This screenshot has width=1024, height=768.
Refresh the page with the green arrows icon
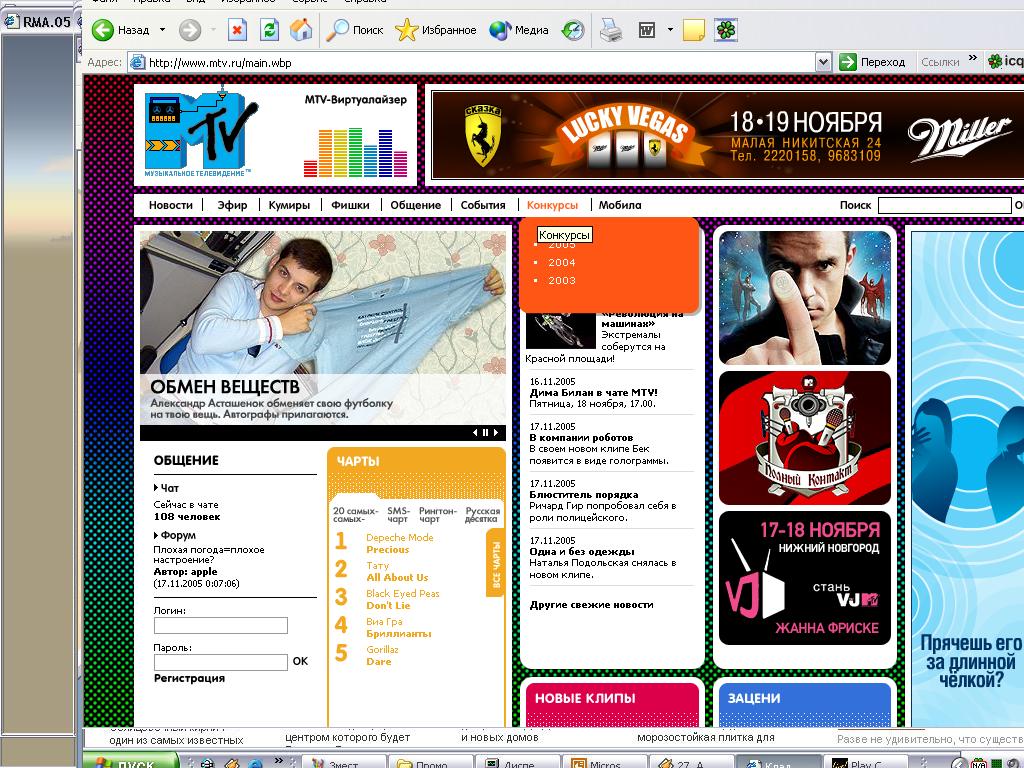click(269, 30)
